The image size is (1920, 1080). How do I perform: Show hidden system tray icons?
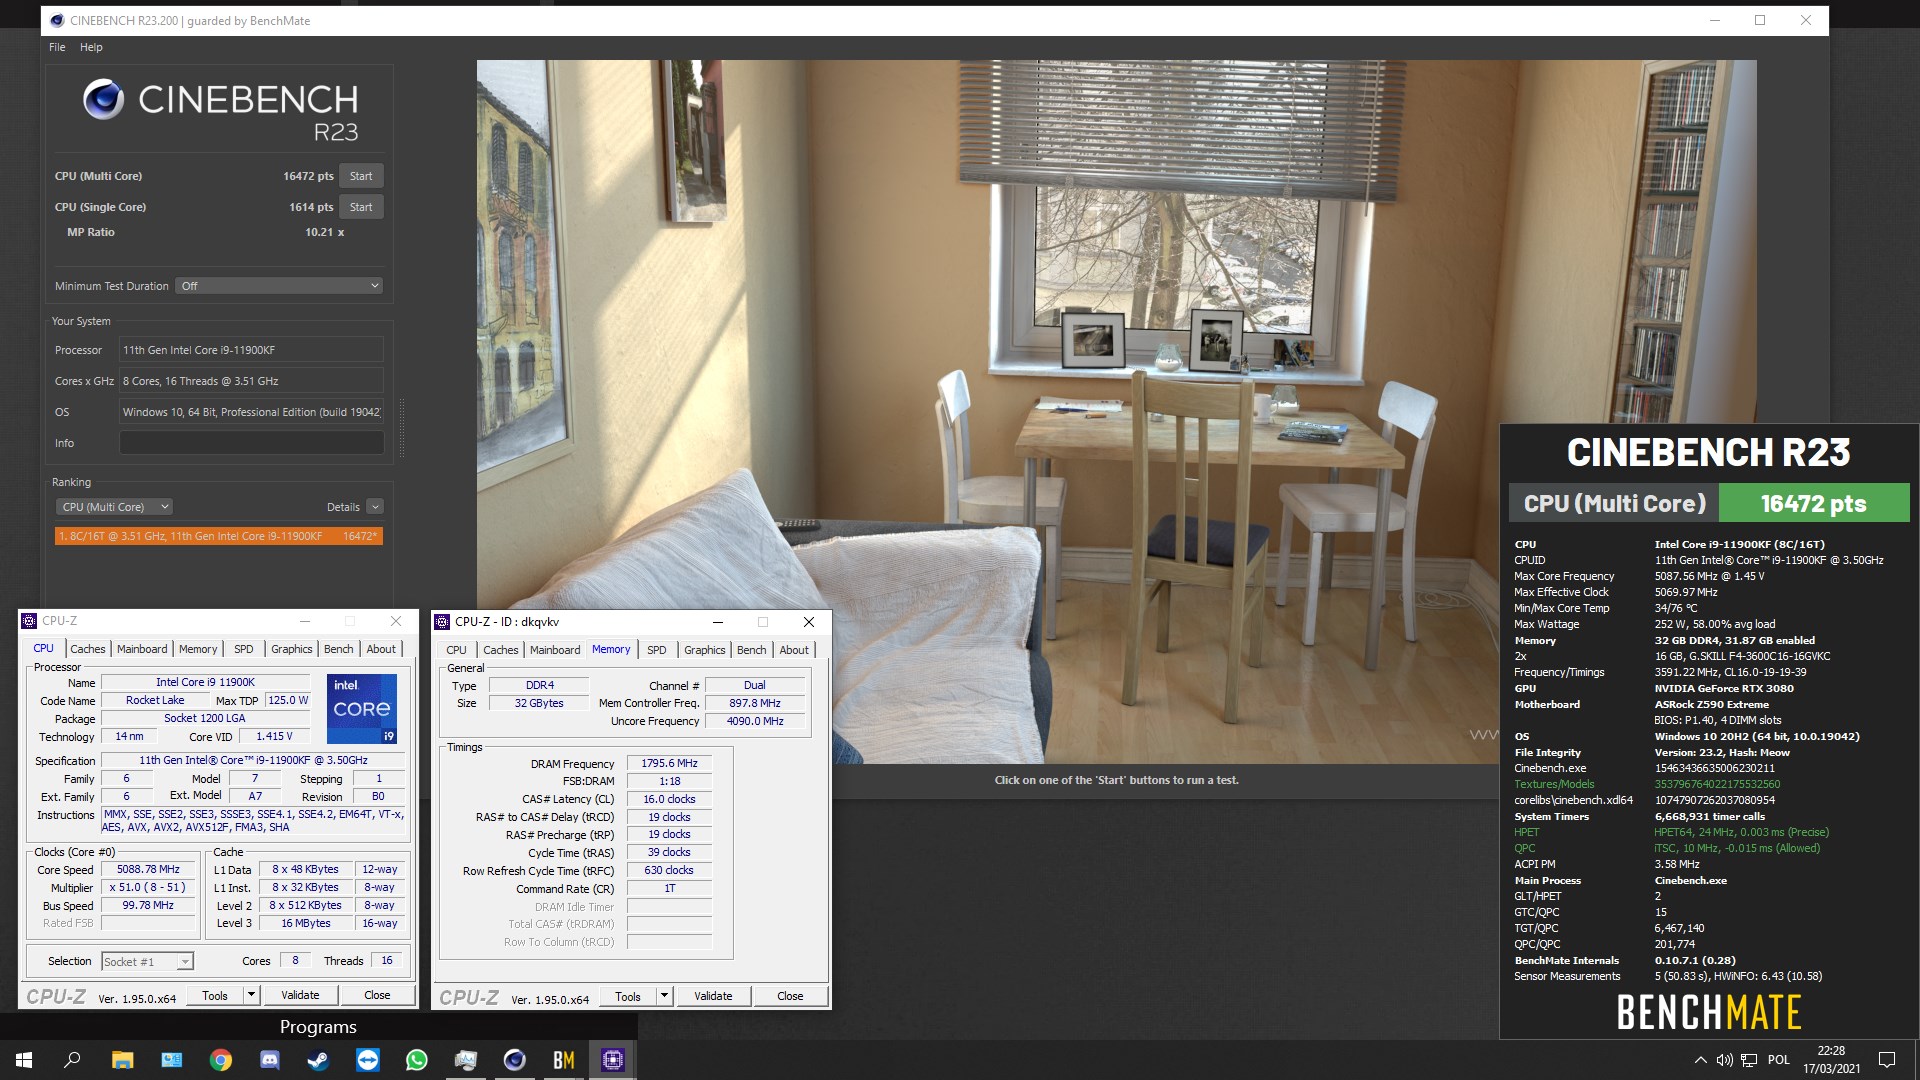(x=1700, y=1060)
